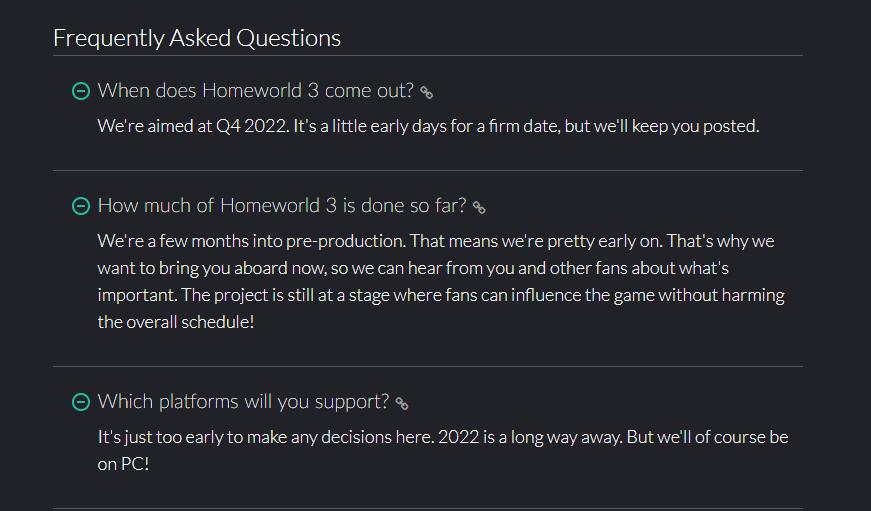This screenshot has height=511, width=871.
Task: Click the 'When does Homeworld 3 come out?' heading
Action: 256,91
